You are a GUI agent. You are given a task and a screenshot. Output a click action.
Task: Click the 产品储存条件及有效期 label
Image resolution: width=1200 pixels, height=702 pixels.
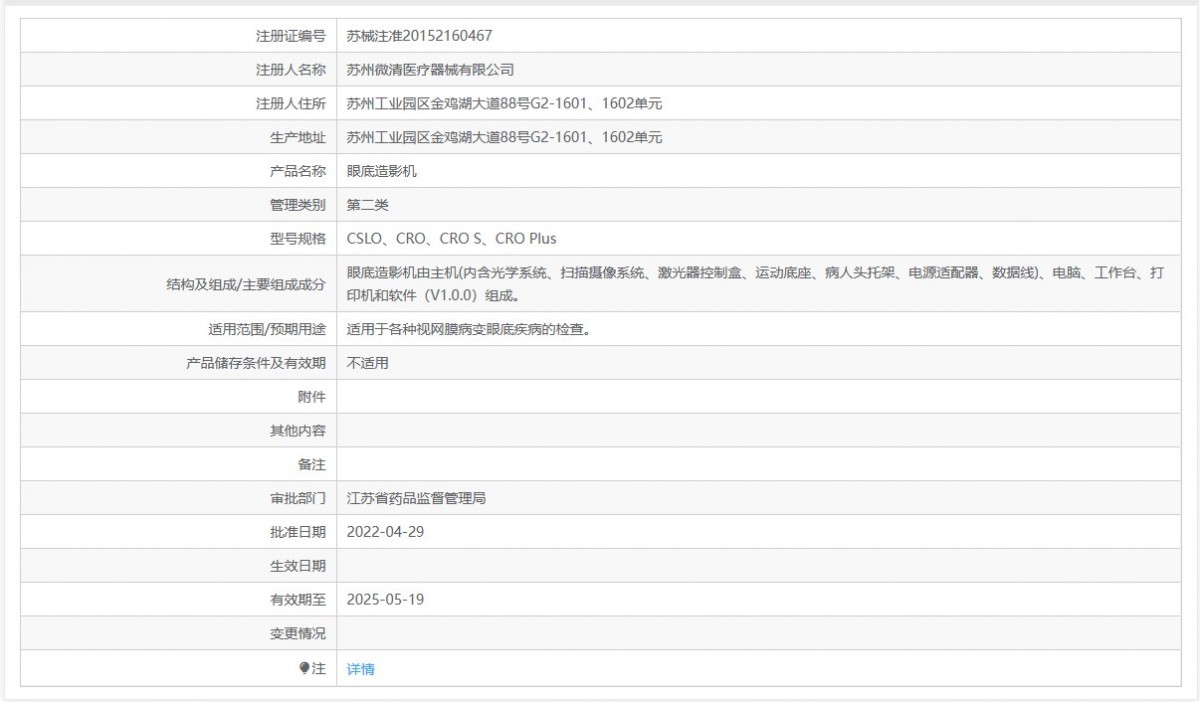(x=256, y=363)
